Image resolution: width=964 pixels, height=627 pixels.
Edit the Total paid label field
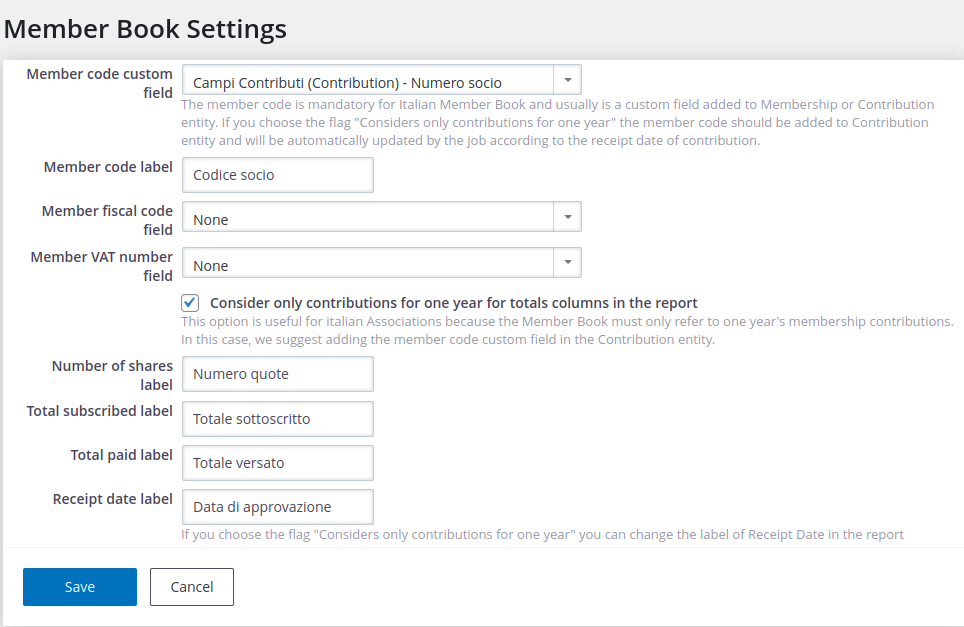click(278, 463)
